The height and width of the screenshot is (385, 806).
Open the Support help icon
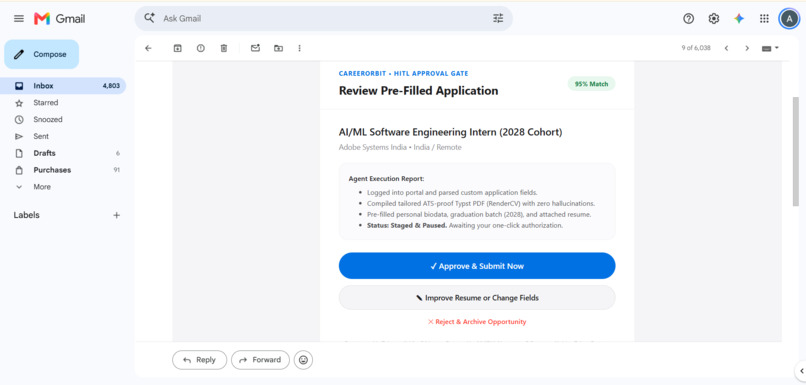(688, 19)
